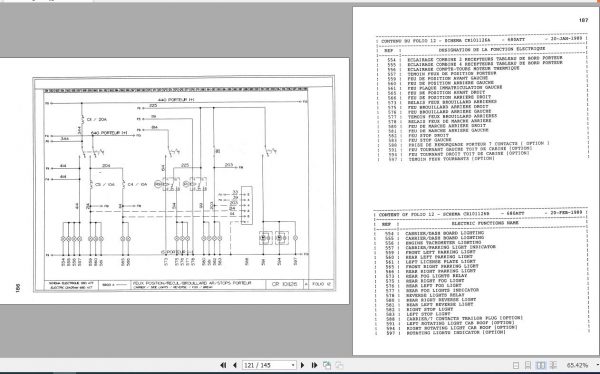Screen dimensions: 600x374
Task: Click the row 'REAR FOG LIGHTS RELAY'
Action: tap(436, 276)
